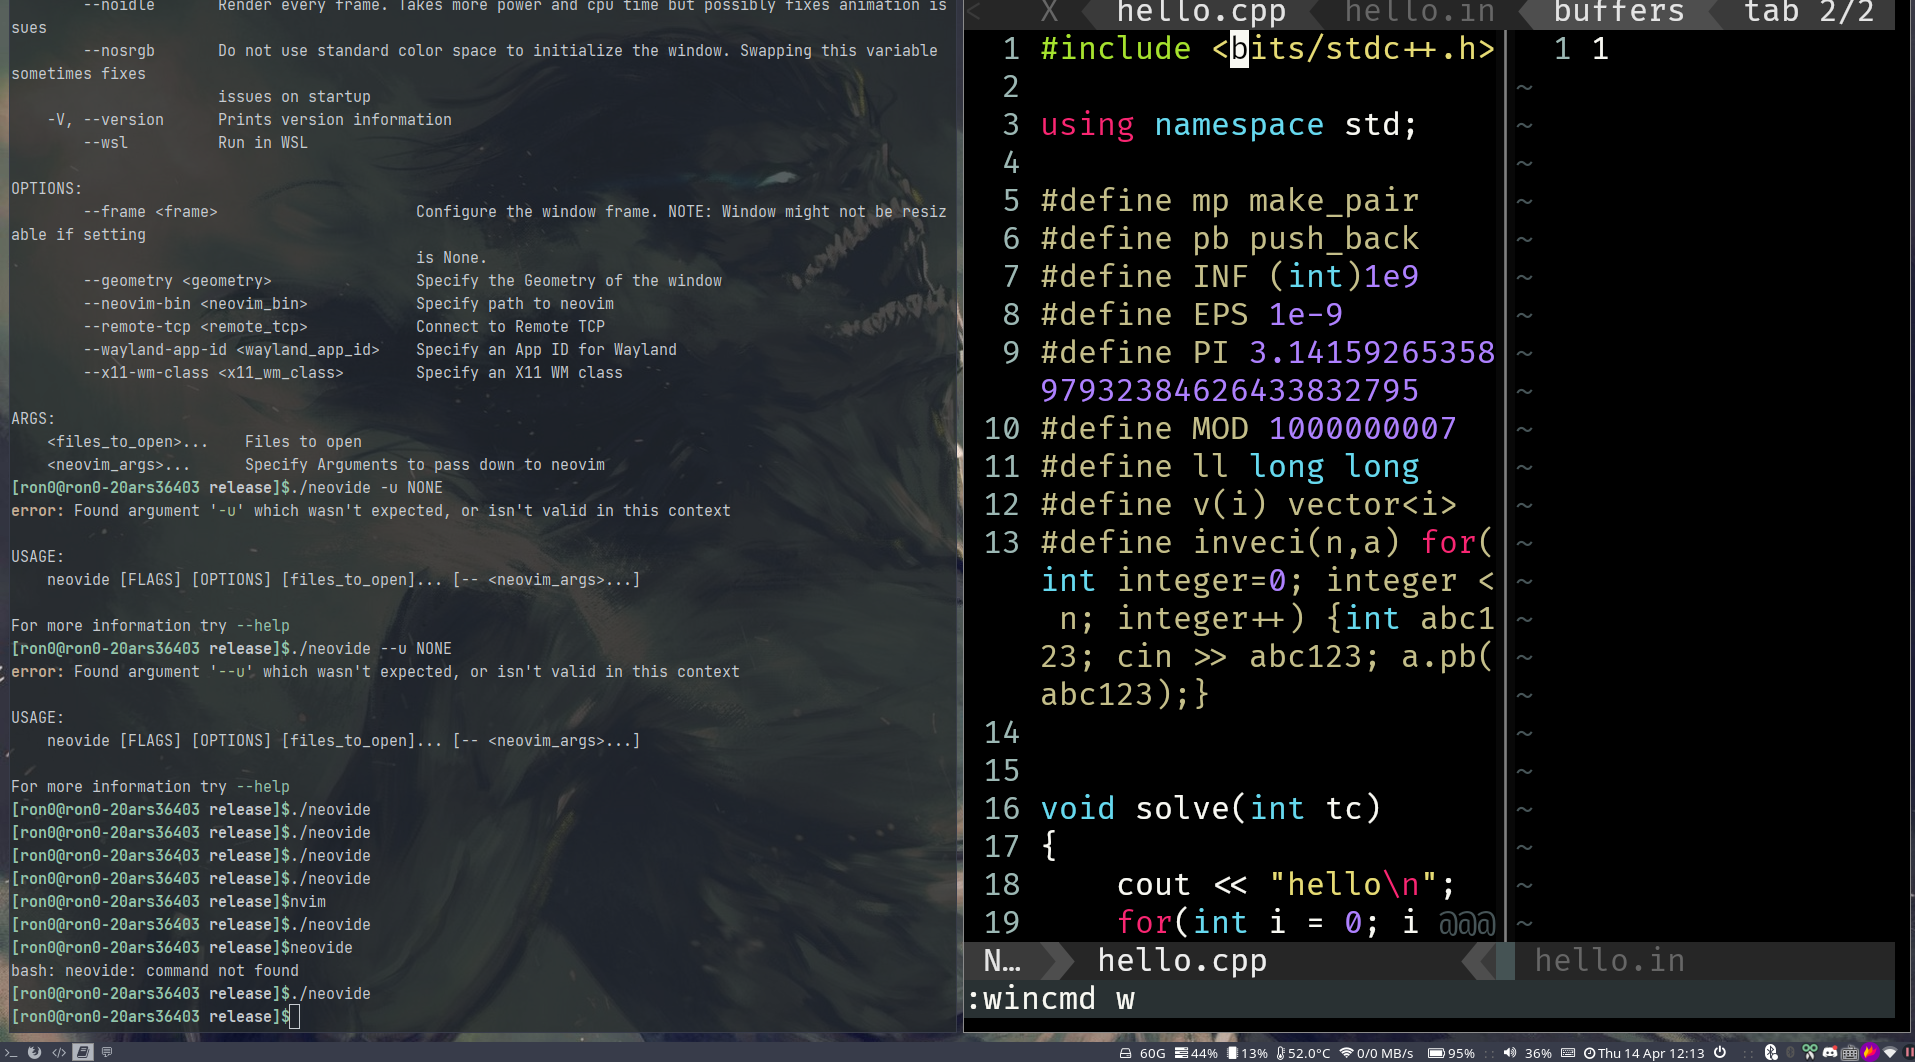
Task: Open the Bluetooth tray icon
Action: click(x=1771, y=1052)
